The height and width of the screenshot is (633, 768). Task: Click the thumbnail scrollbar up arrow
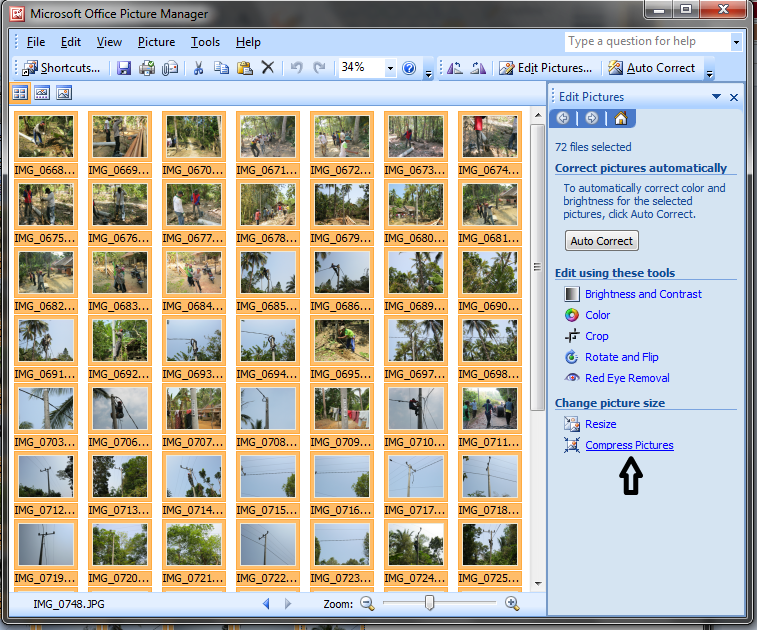pos(538,115)
